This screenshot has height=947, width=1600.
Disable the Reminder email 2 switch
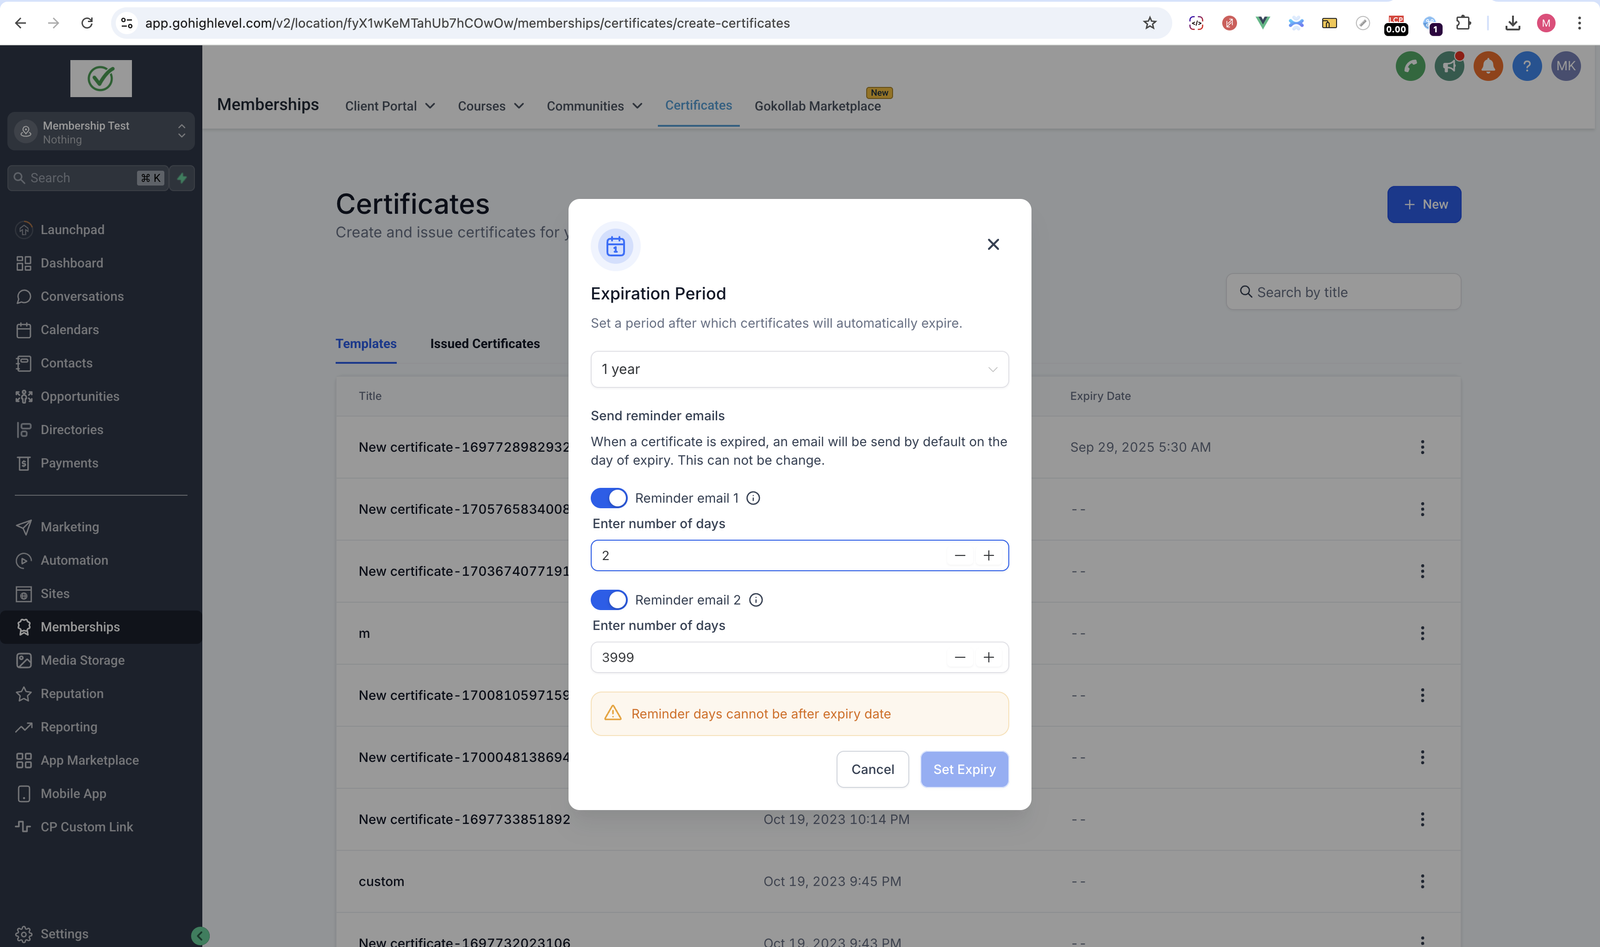[x=609, y=600]
